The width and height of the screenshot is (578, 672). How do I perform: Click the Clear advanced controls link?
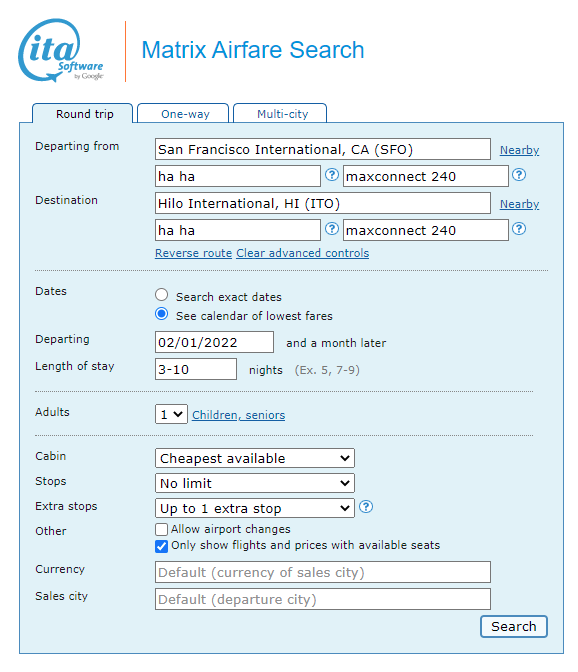point(302,253)
